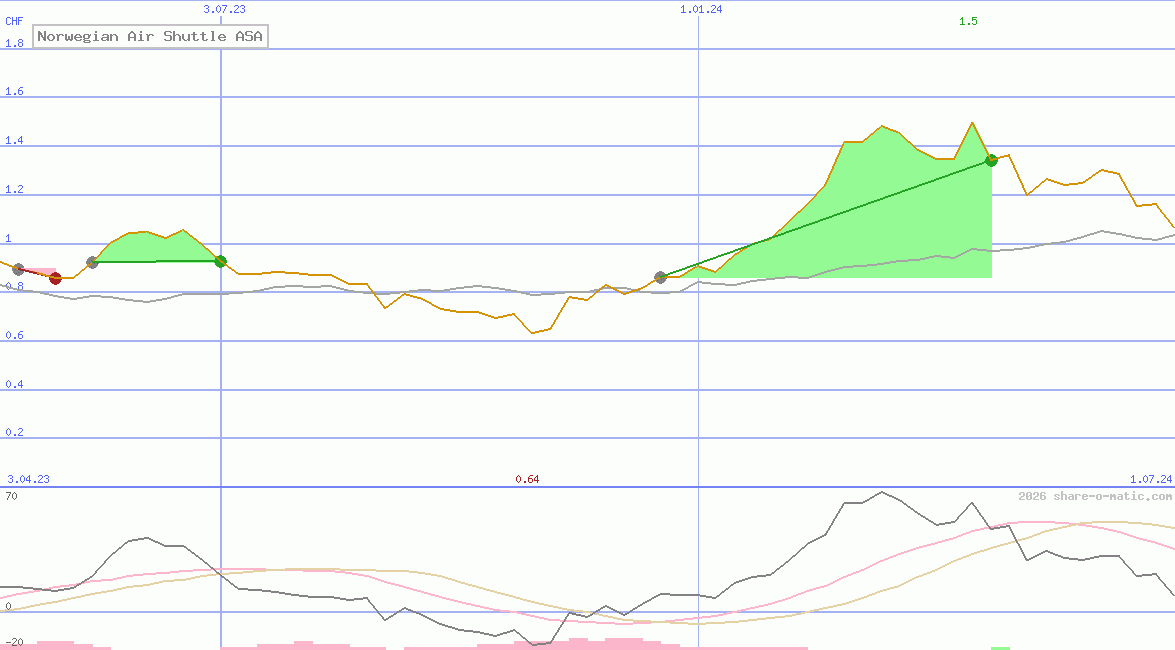The height and width of the screenshot is (650, 1175).
Task: Click the 1.01.24 date label at top
Action: tap(701, 9)
